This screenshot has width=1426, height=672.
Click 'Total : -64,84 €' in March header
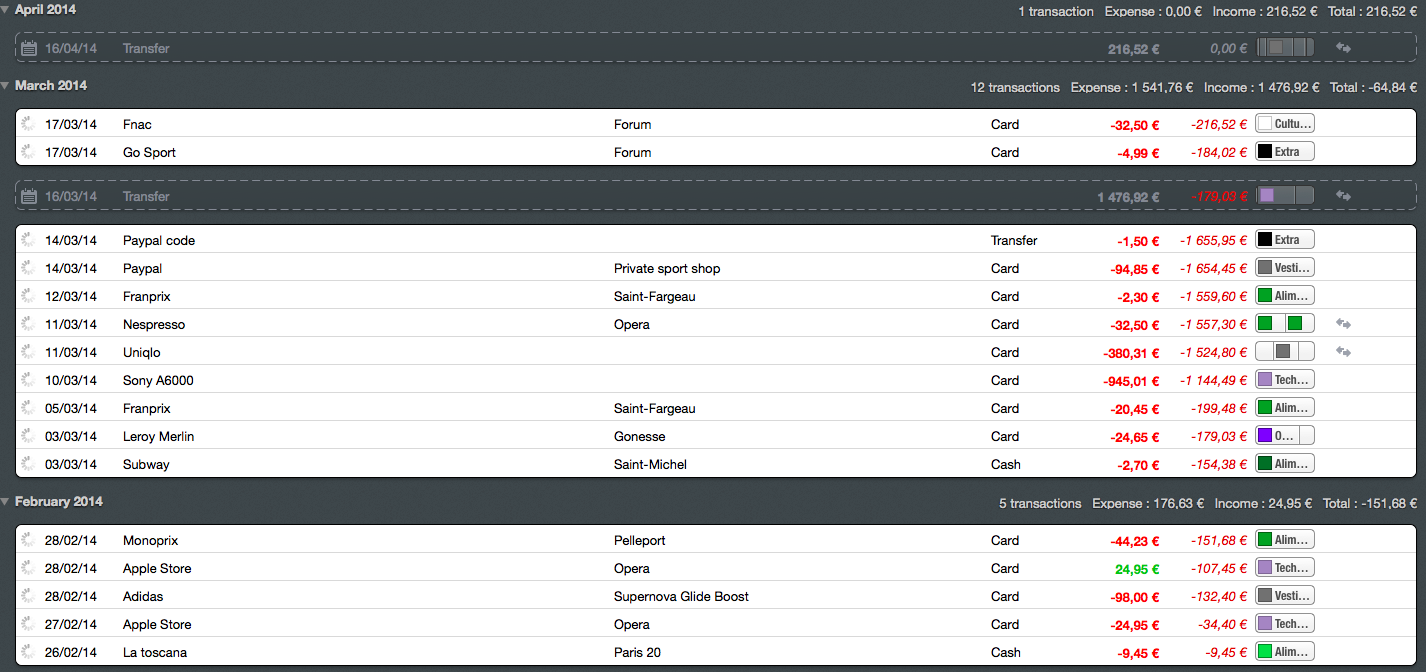click(x=1374, y=87)
